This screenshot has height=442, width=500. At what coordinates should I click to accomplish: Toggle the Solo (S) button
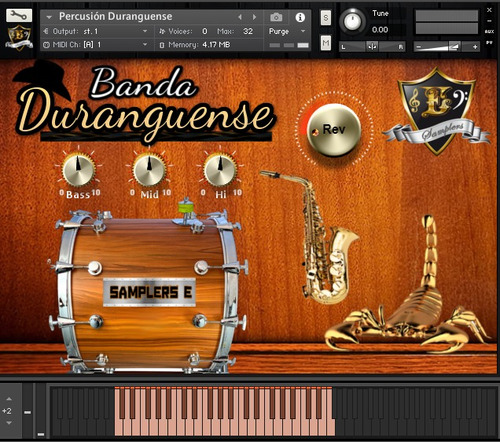coord(326,18)
